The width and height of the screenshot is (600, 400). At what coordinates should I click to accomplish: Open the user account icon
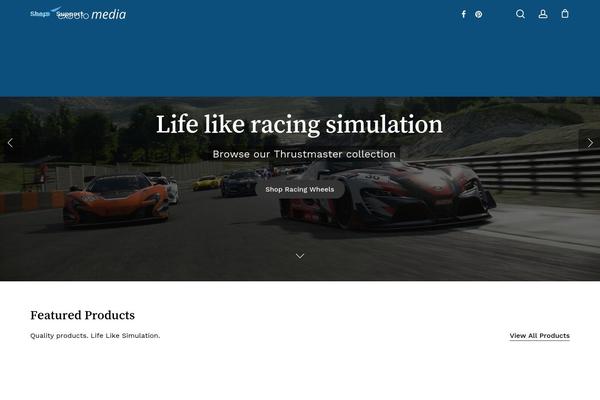pos(543,14)
